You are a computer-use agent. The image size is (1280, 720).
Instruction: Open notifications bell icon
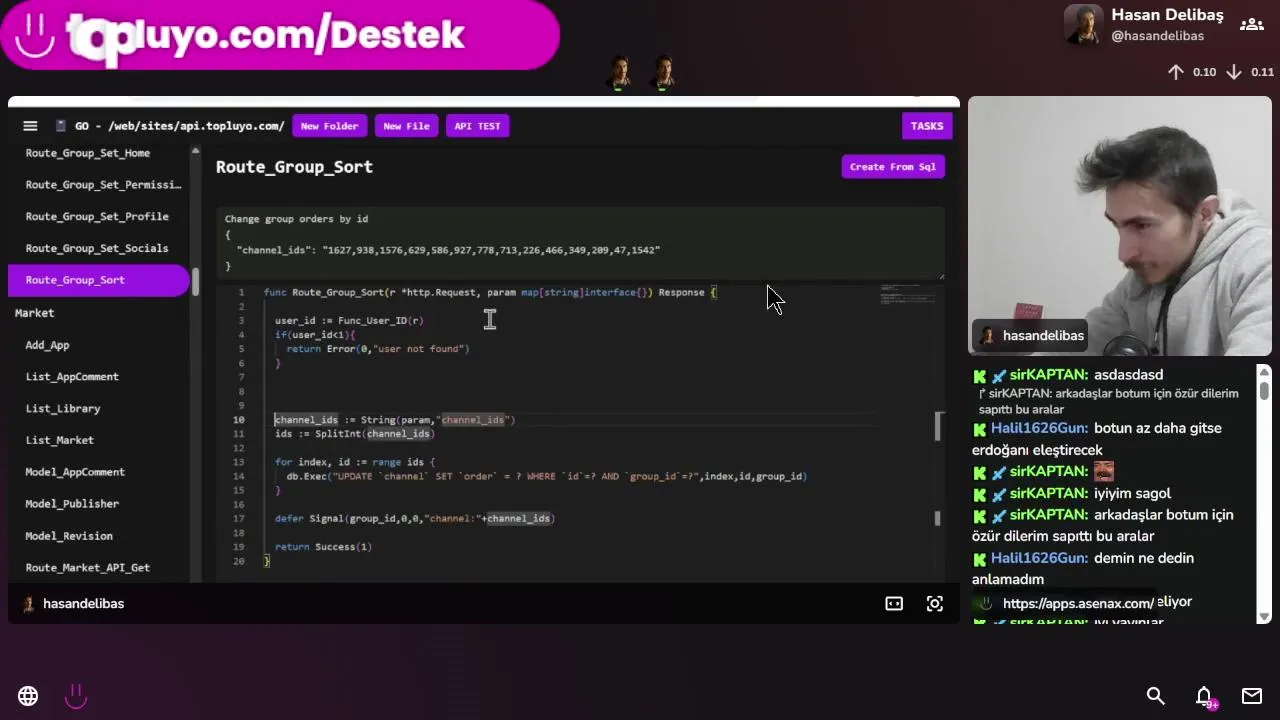1204,696
